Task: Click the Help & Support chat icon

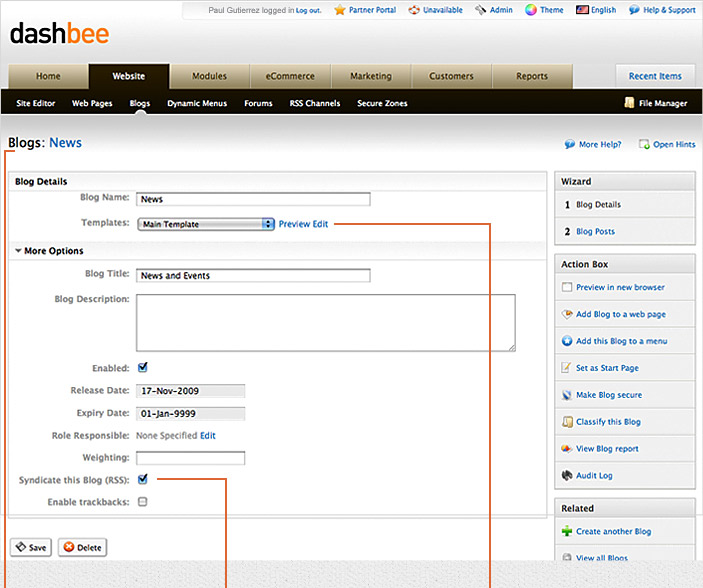Action: (x=634, y=10)
